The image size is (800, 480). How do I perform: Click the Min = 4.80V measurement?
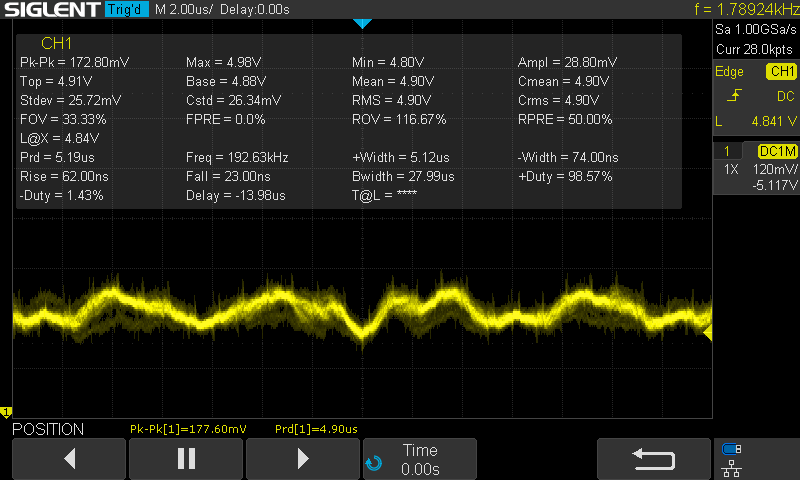coord(388,62)
